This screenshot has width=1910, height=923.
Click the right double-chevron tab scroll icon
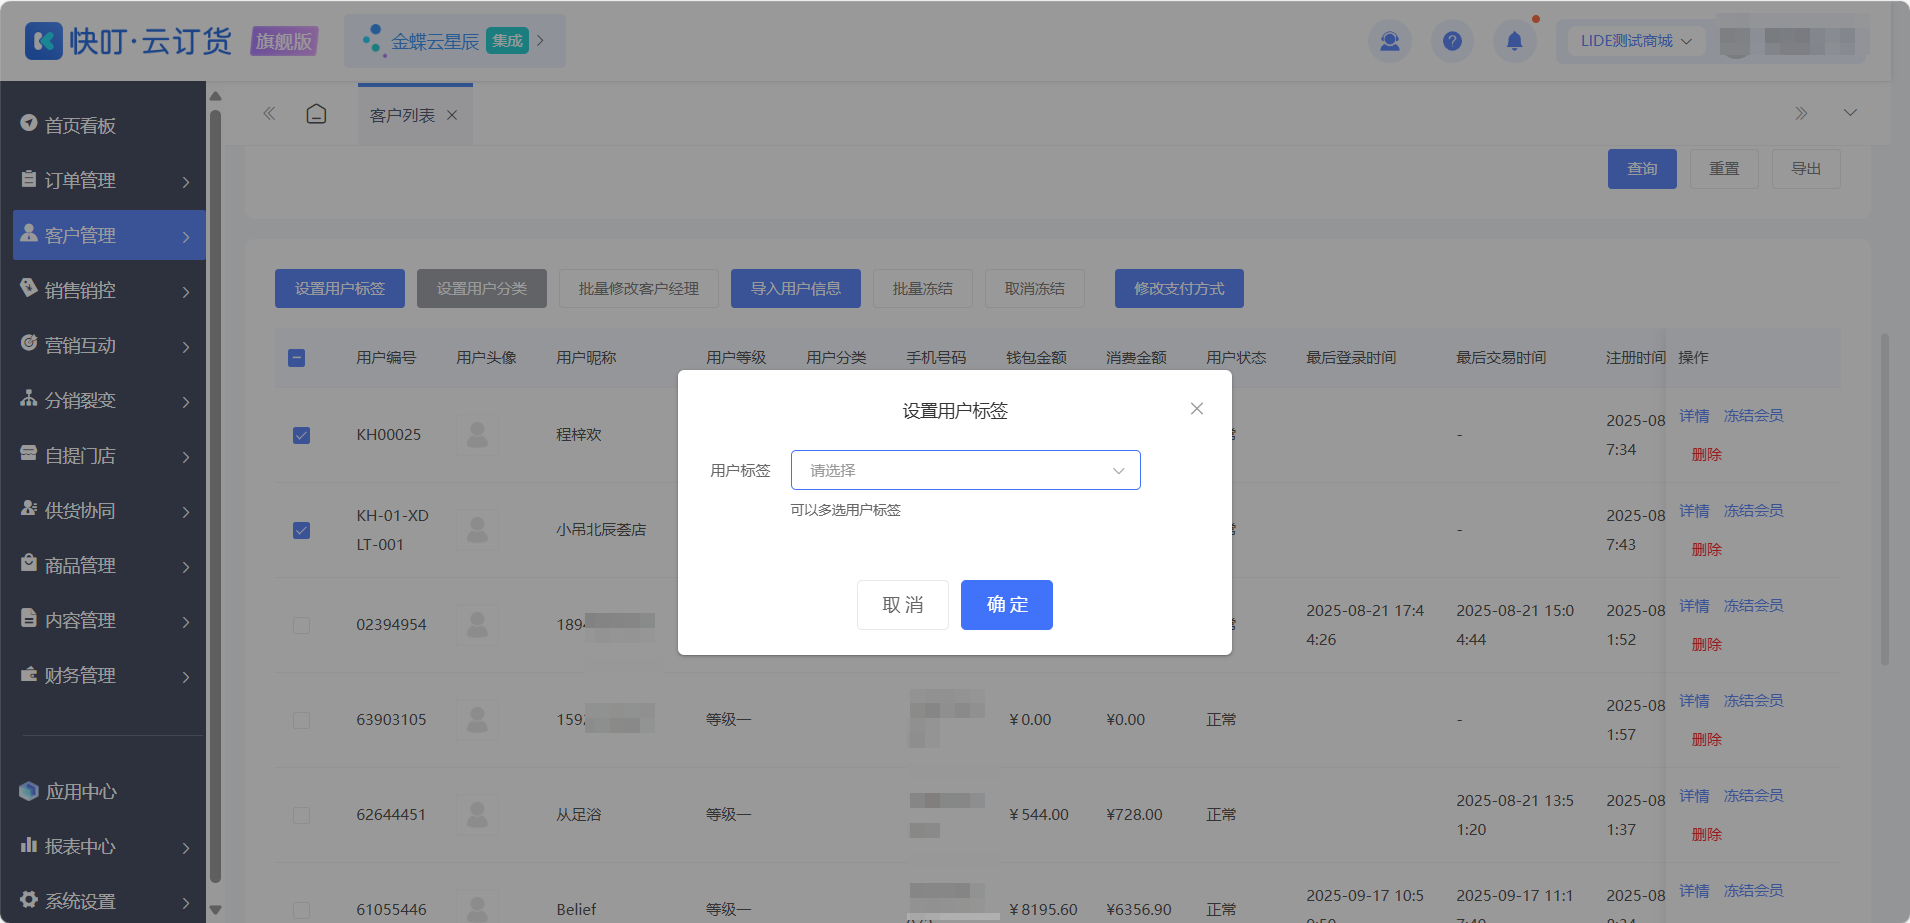[x=1801, y=113]
